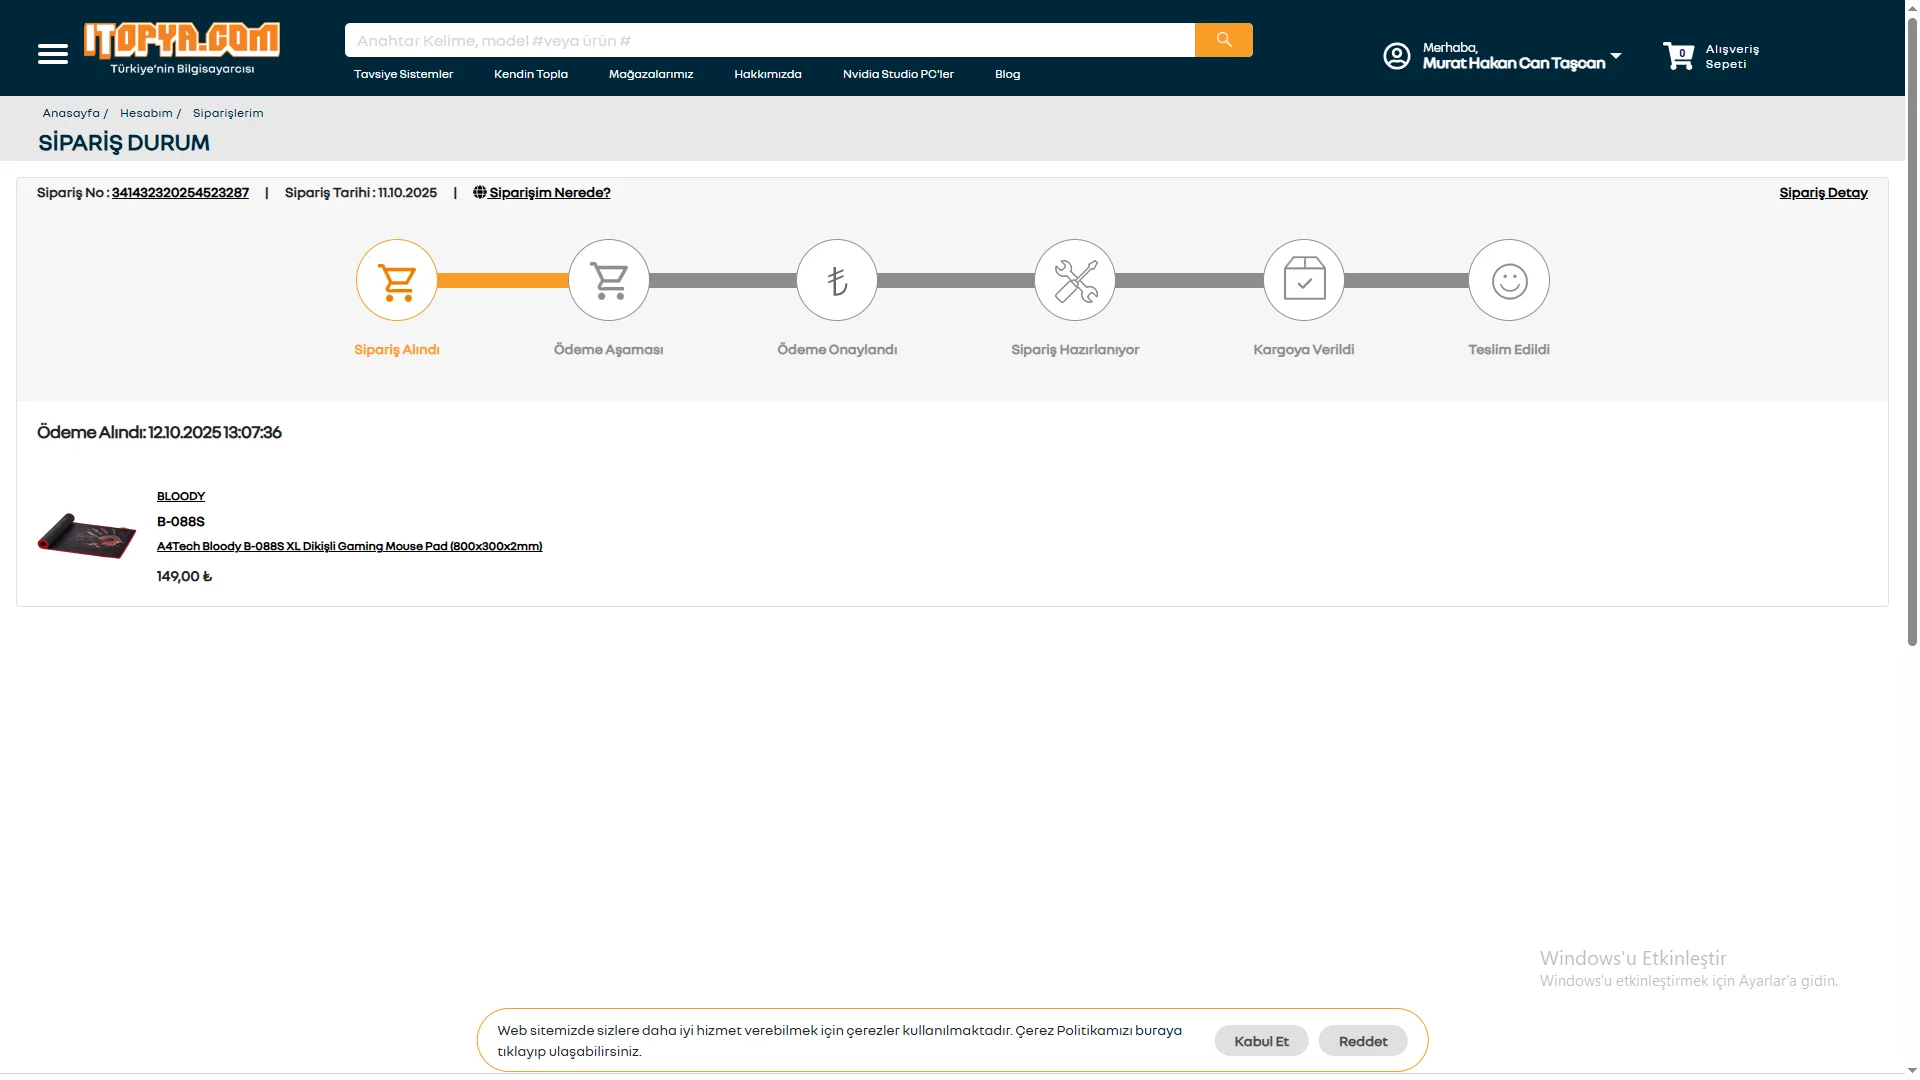Open the hamburger menu icon
This screenshot has width=1920, height=1080.
pyautogui.click(x=53, y=54)
